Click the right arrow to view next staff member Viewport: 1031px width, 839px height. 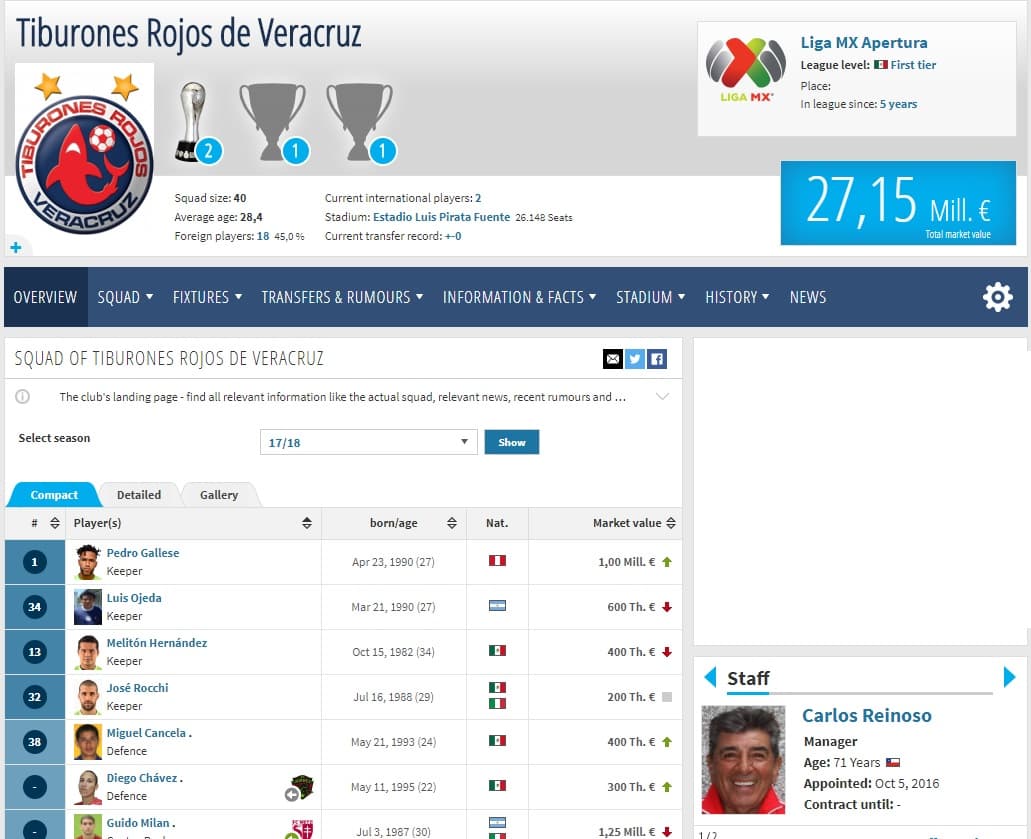click(1008, 677)
